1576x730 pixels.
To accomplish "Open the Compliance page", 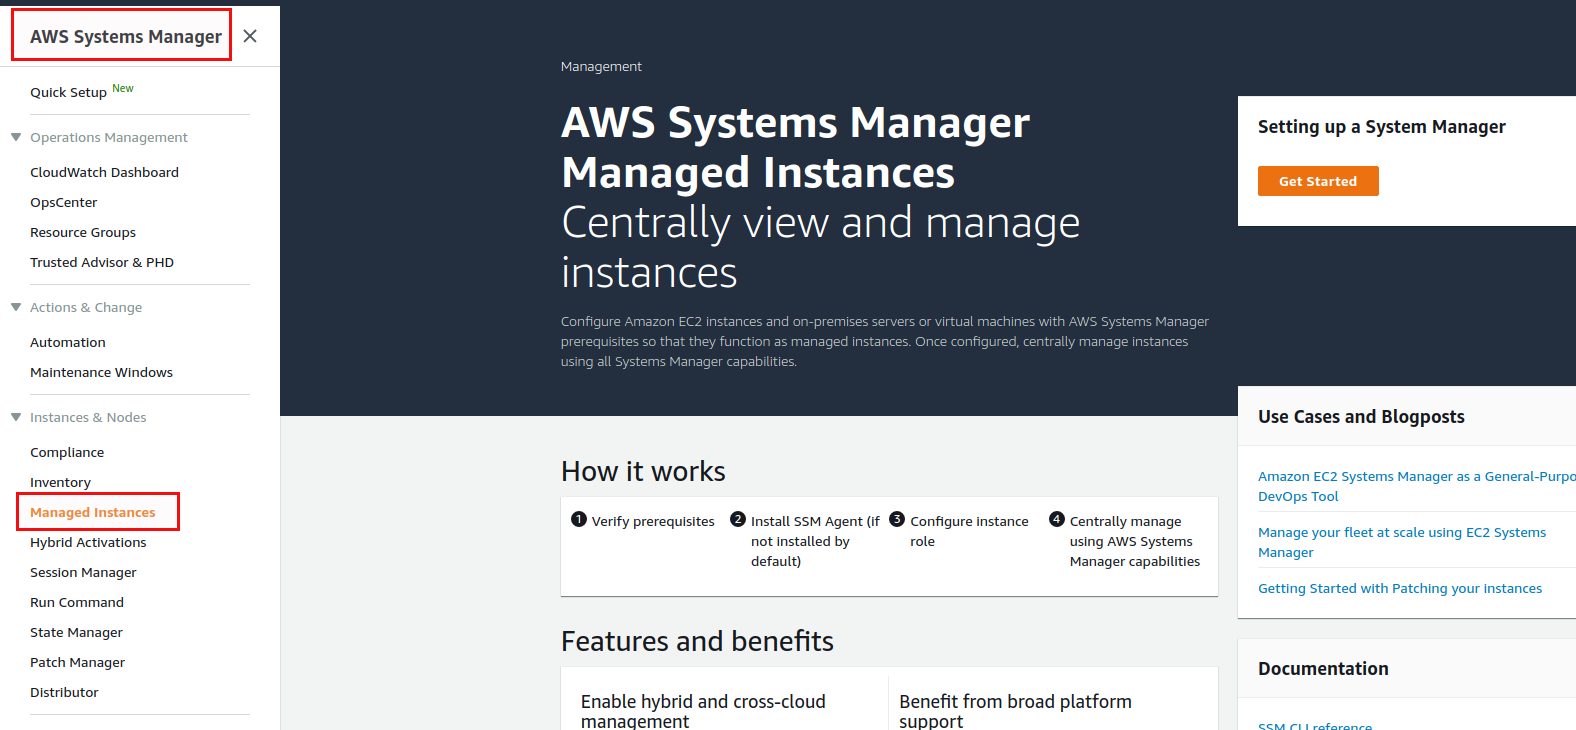I will pyautogui.click(x=67, y=452).
